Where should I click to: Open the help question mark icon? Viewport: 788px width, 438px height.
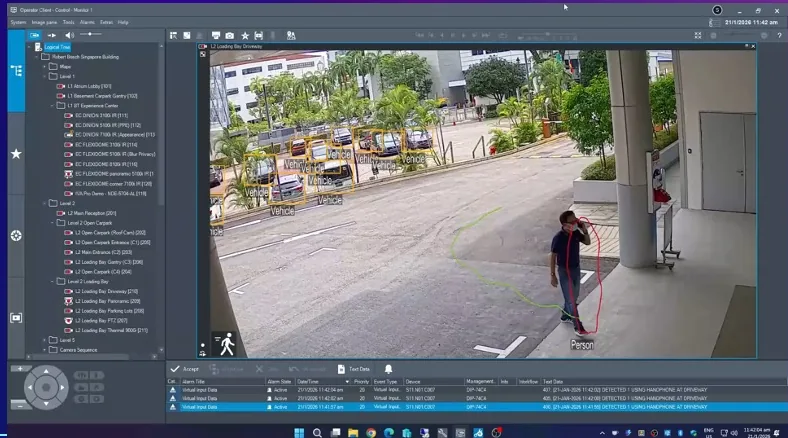tap(779, 35)
